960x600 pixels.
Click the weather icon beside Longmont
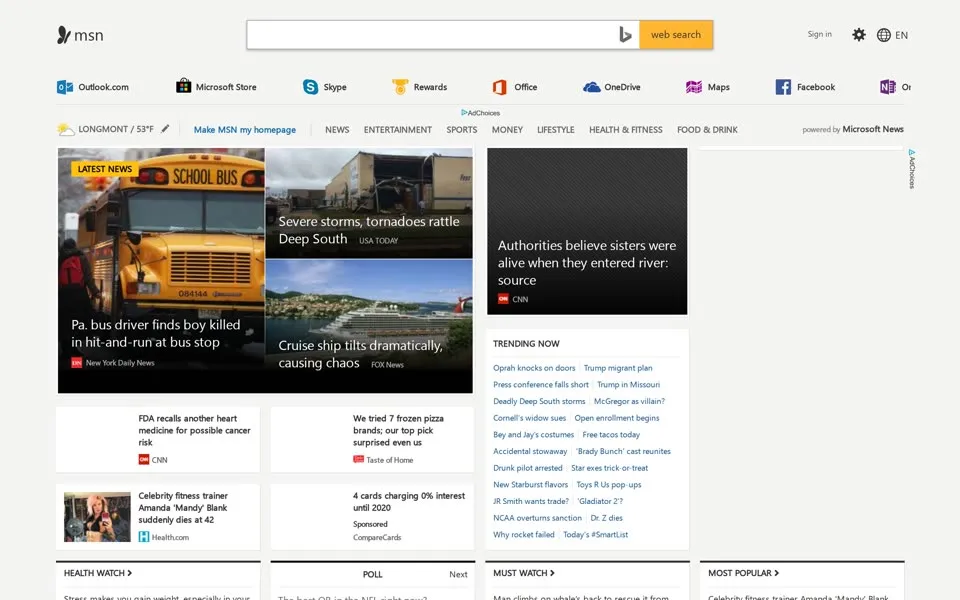pos(66,129)
